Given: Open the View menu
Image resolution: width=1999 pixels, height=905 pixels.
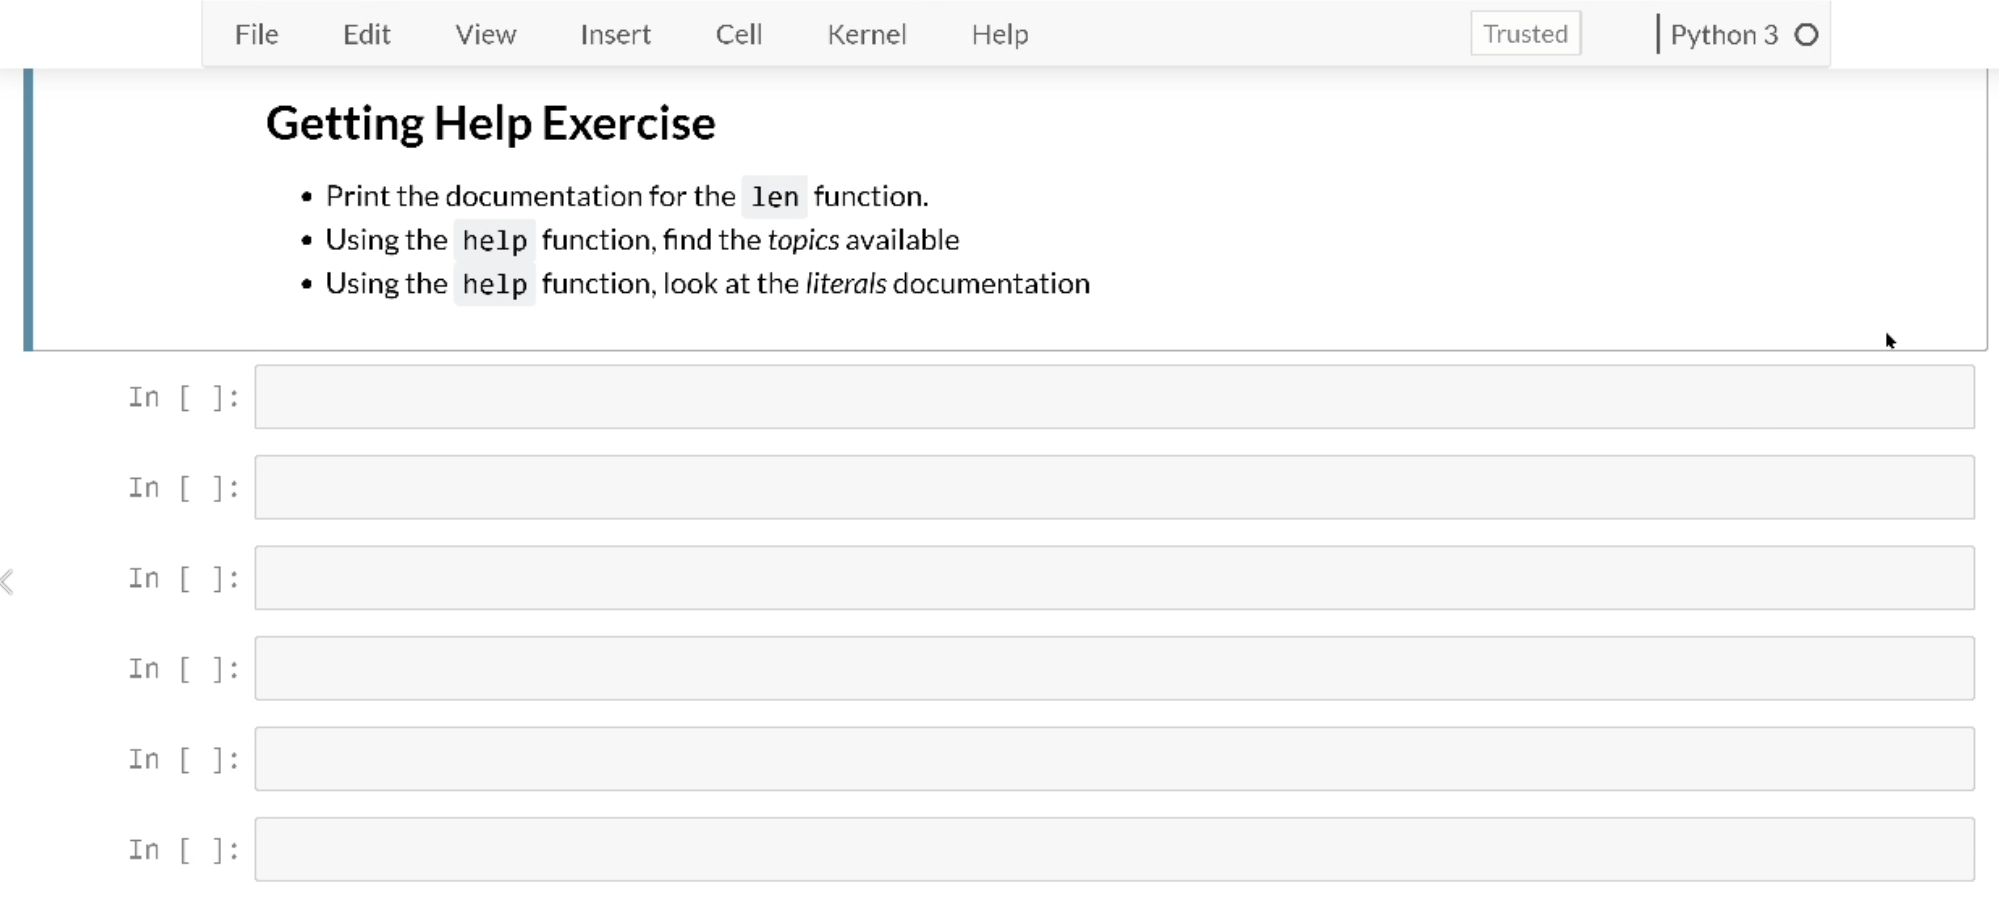Looking at the screenshot, I should (485, 35).
